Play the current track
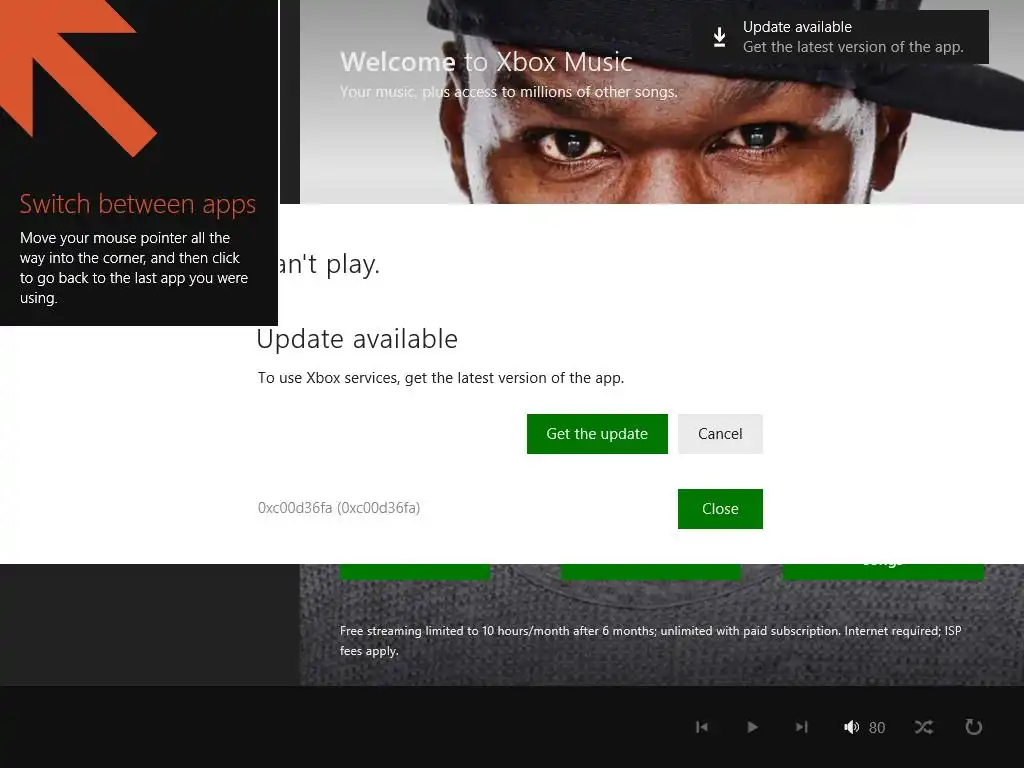 coord(752,727)
